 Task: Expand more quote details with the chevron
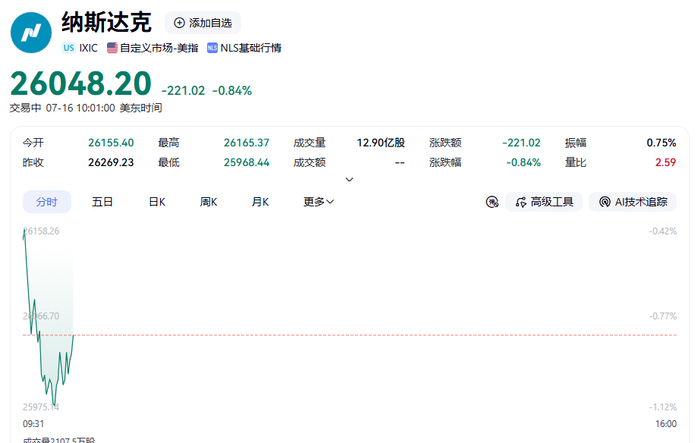point(350,180)
